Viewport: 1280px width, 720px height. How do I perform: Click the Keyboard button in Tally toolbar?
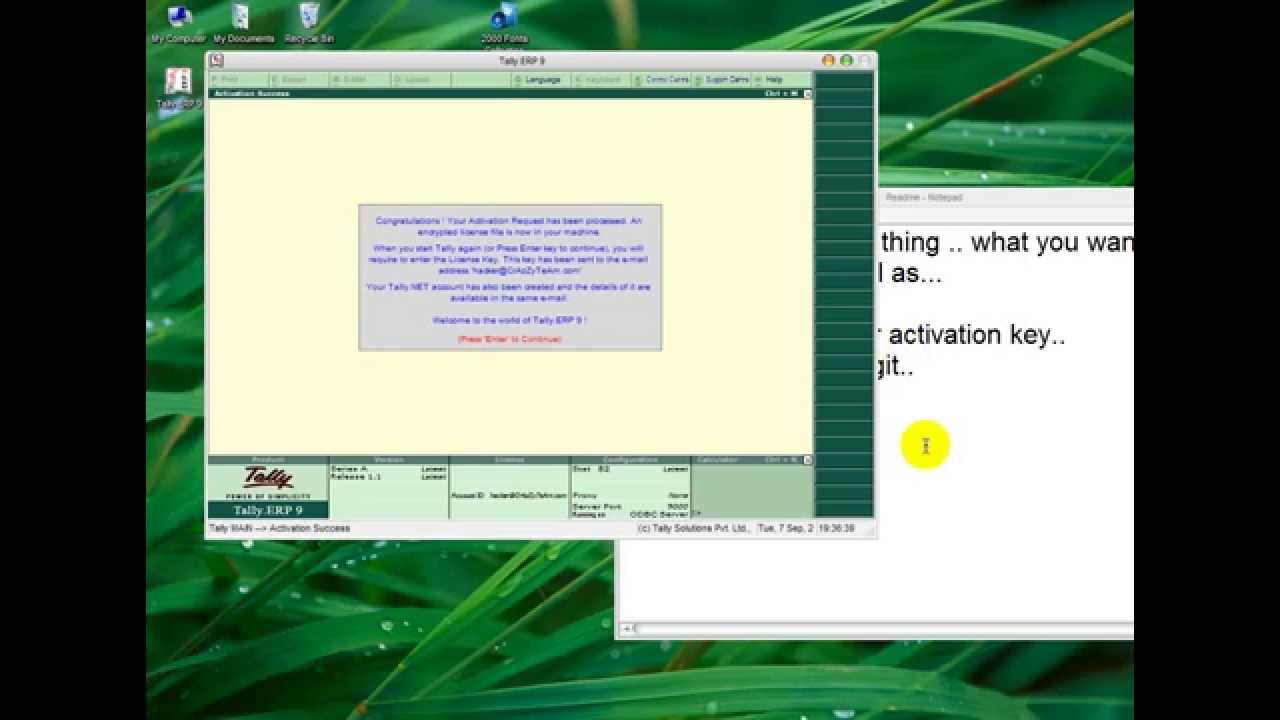click(x=602, y=79)
